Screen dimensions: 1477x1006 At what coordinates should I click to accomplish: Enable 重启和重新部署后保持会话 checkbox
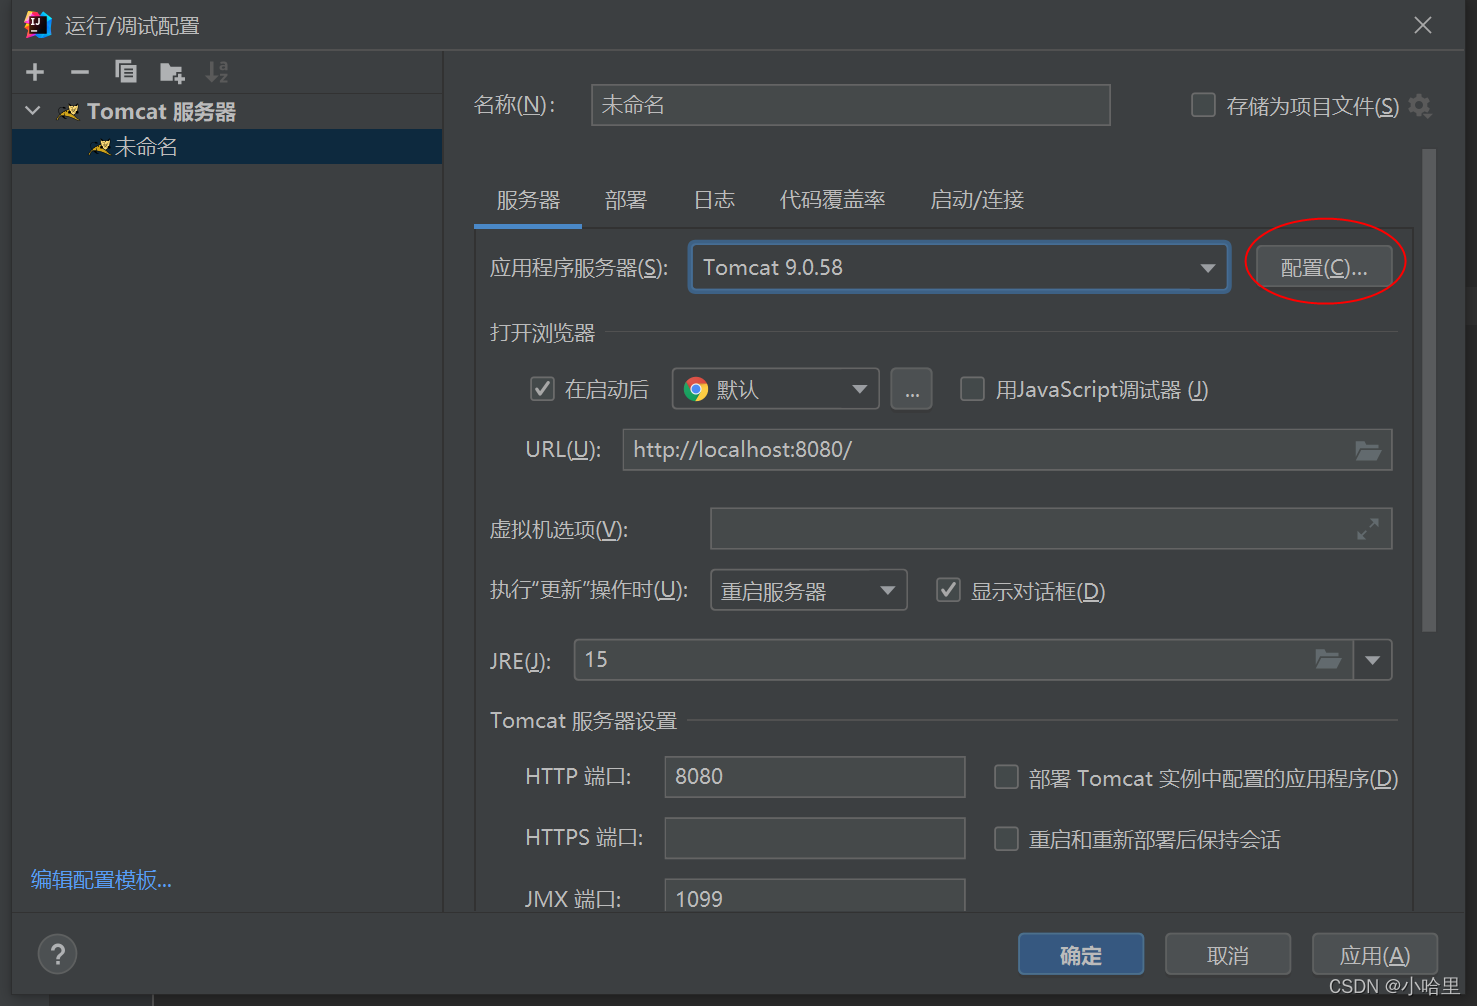pyautogui.click(x=1006, y=838)
